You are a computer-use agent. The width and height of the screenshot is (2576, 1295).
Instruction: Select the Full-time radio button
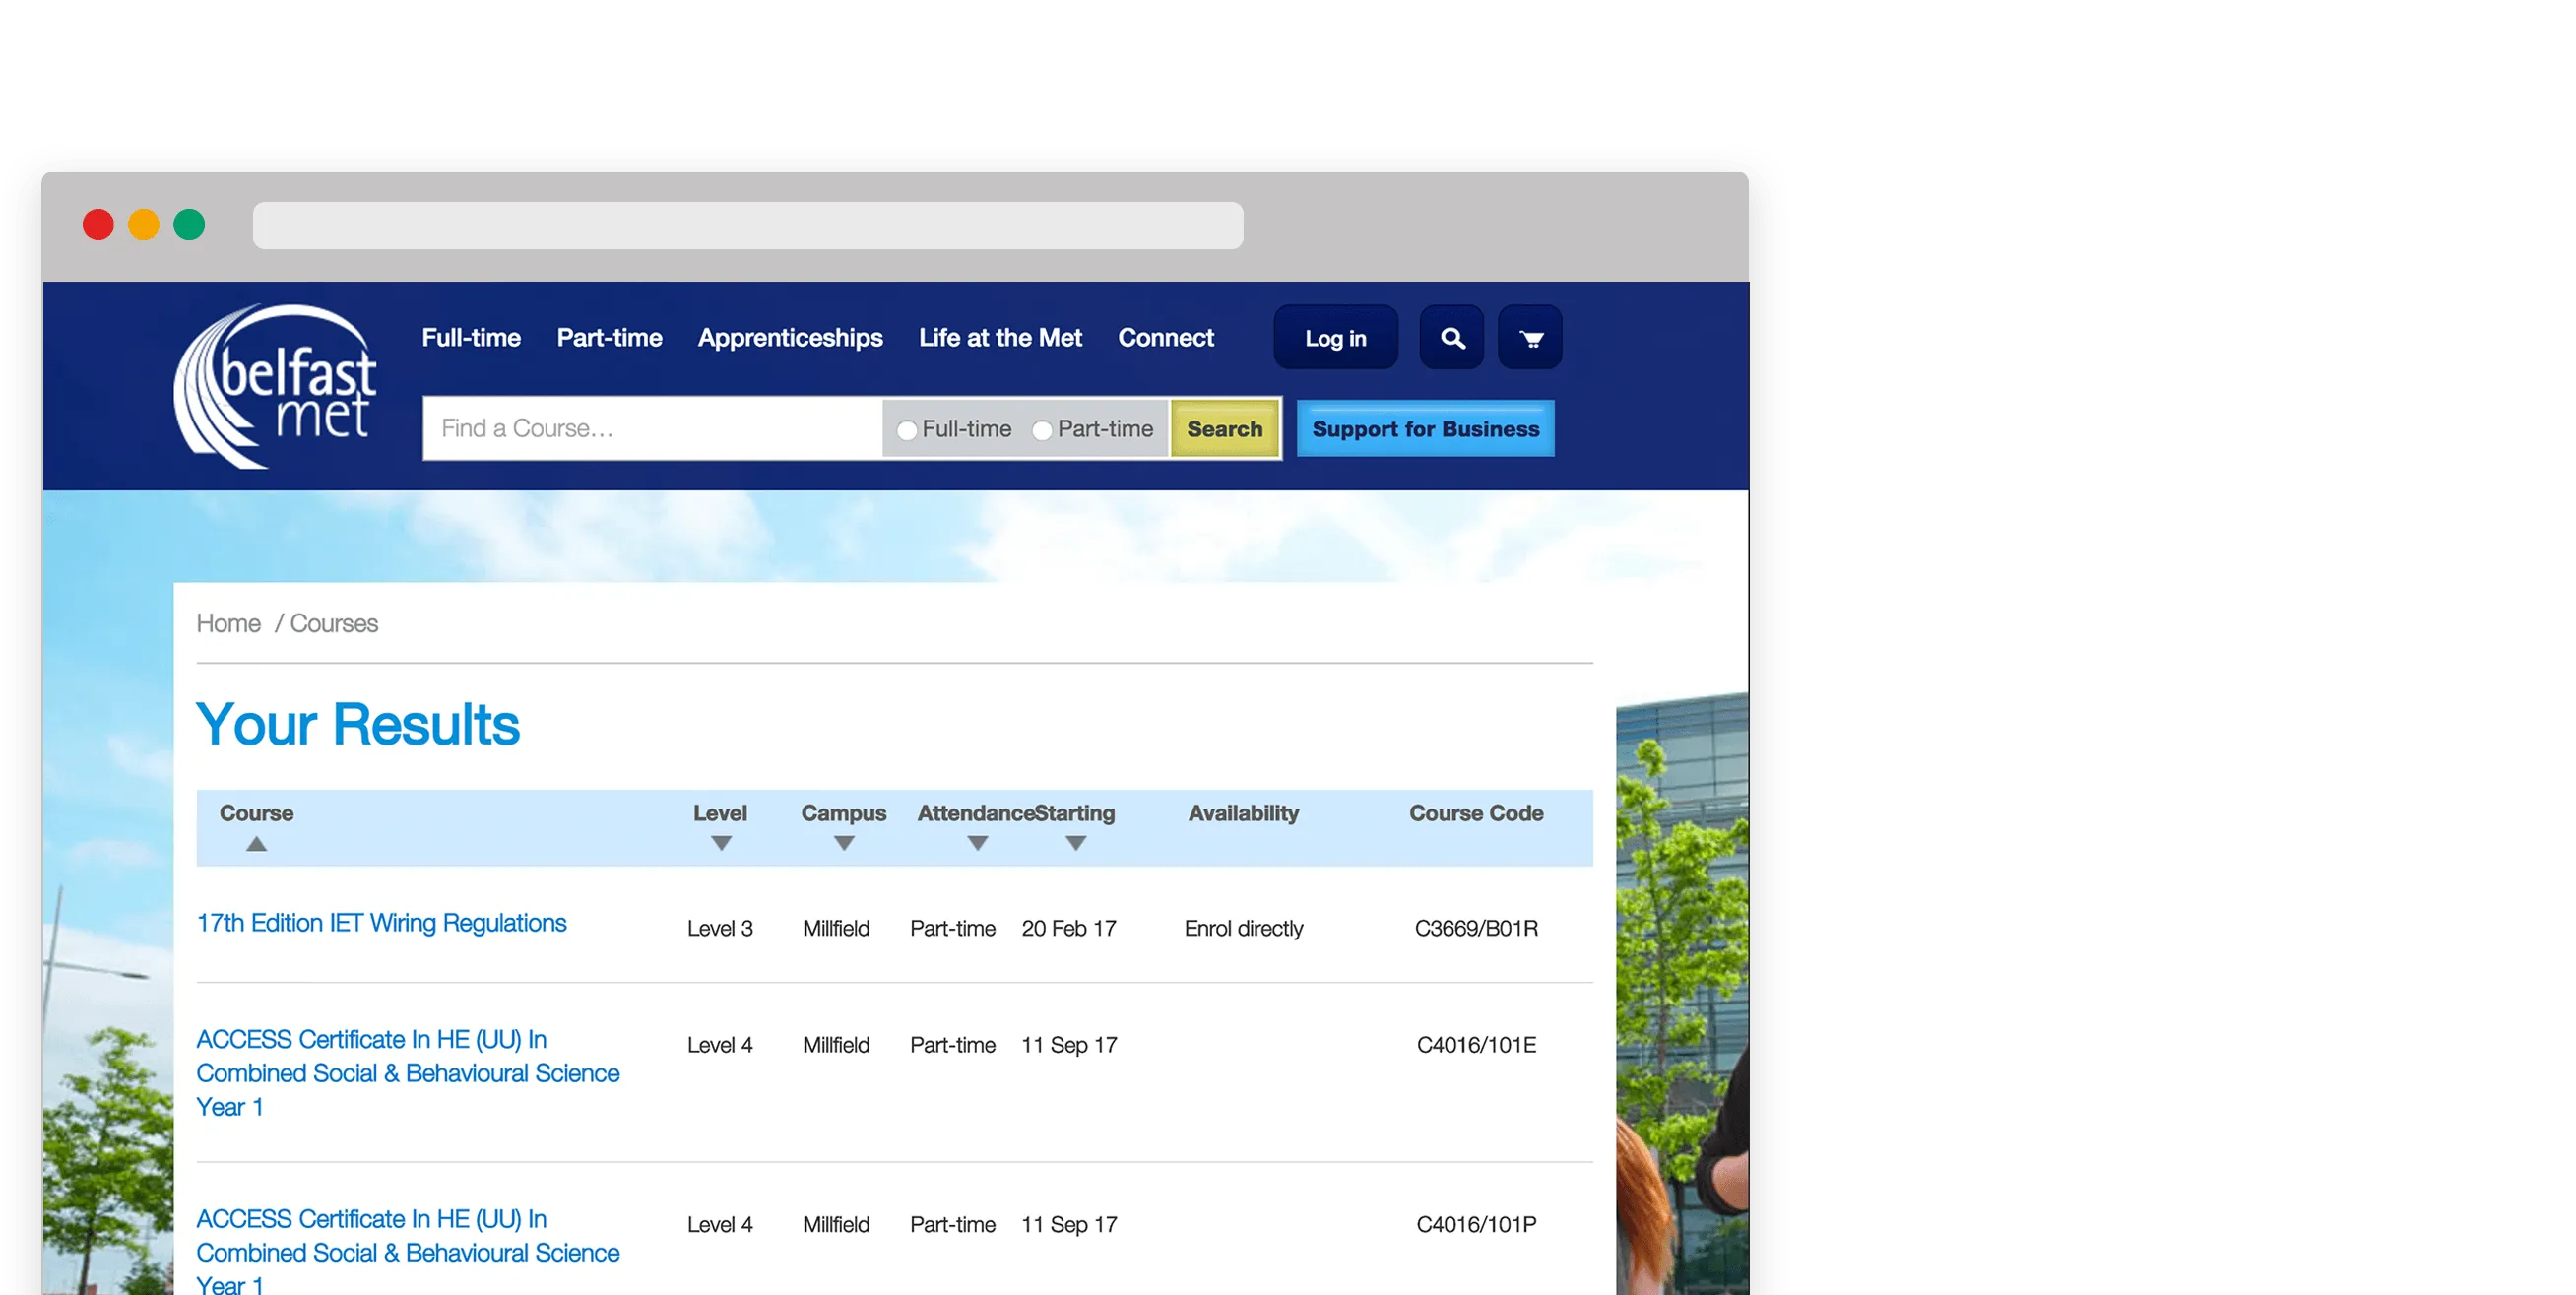907,428
